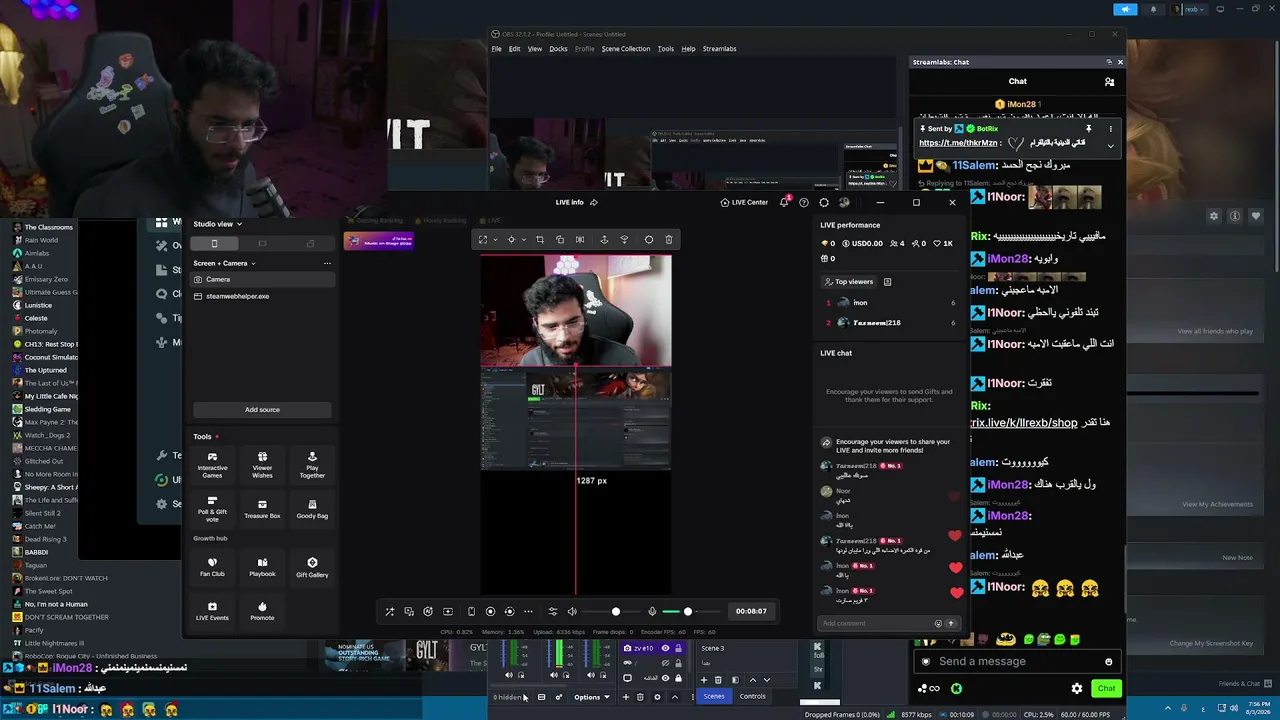Open the audio mixer settings icon
This screenshot has height=720, width=1280.
point(553,612)
